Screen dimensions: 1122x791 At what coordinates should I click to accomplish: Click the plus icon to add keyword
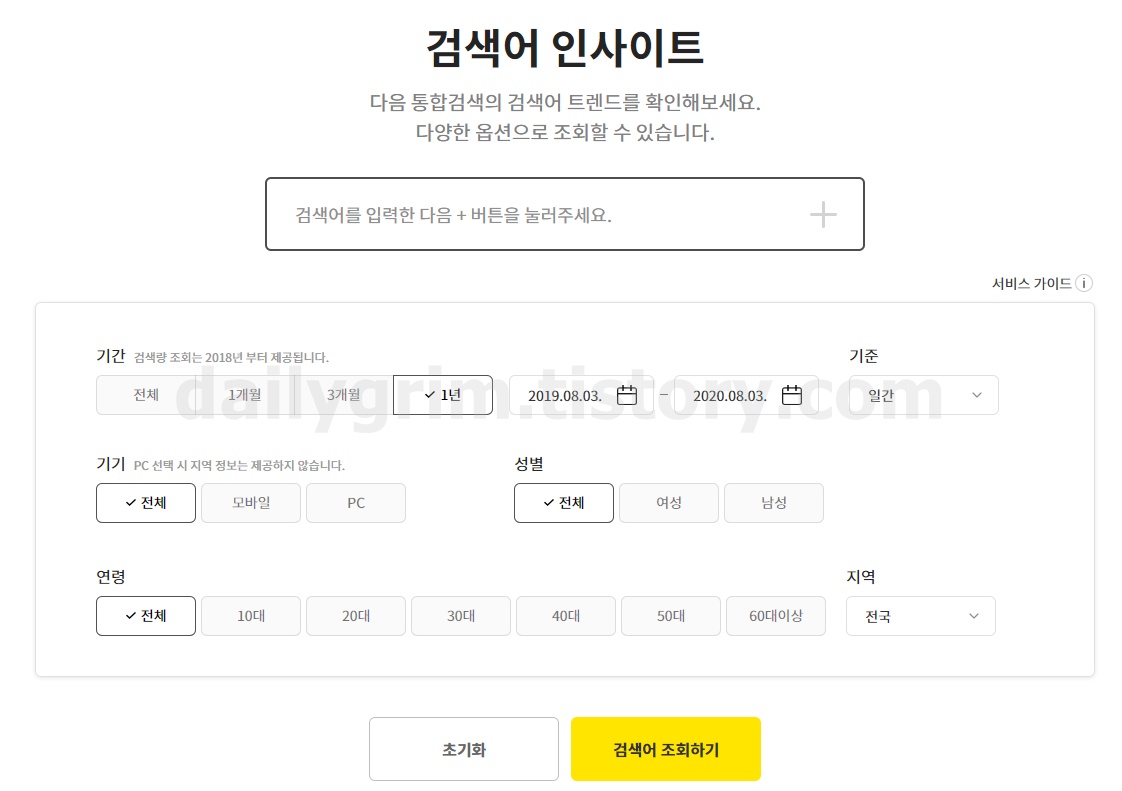pyautogui.click(x=822, y=214)
